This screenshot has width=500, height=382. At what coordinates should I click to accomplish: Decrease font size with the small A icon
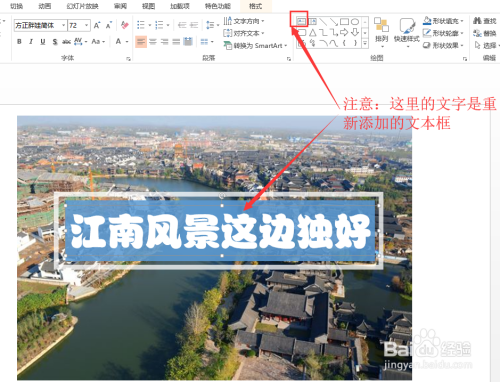(x=109, y=25)
